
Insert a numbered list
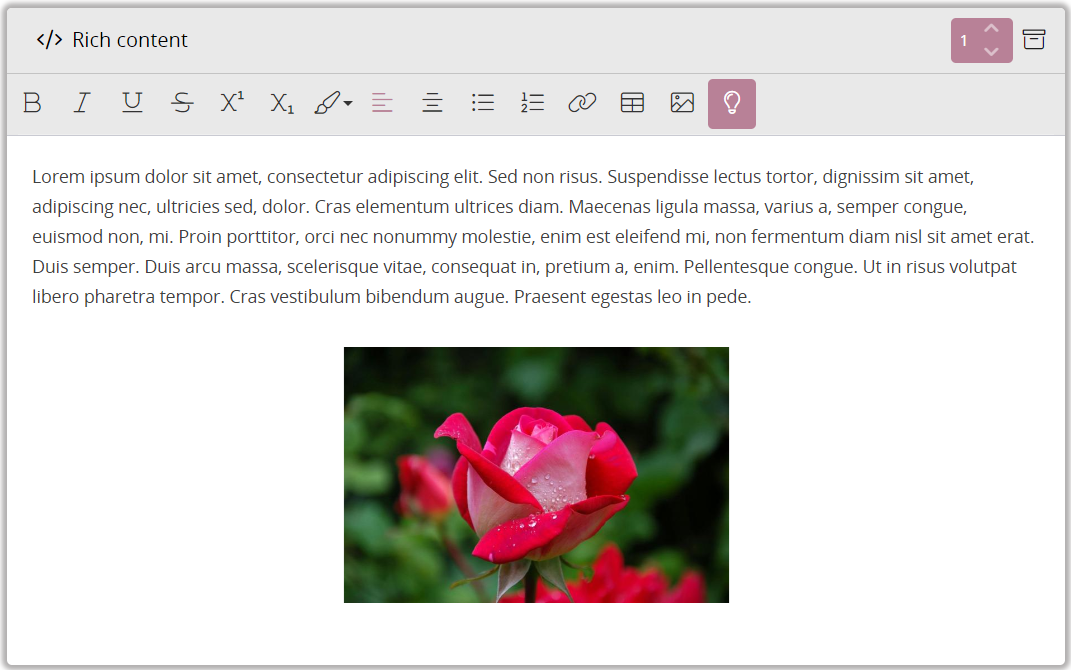532,103
